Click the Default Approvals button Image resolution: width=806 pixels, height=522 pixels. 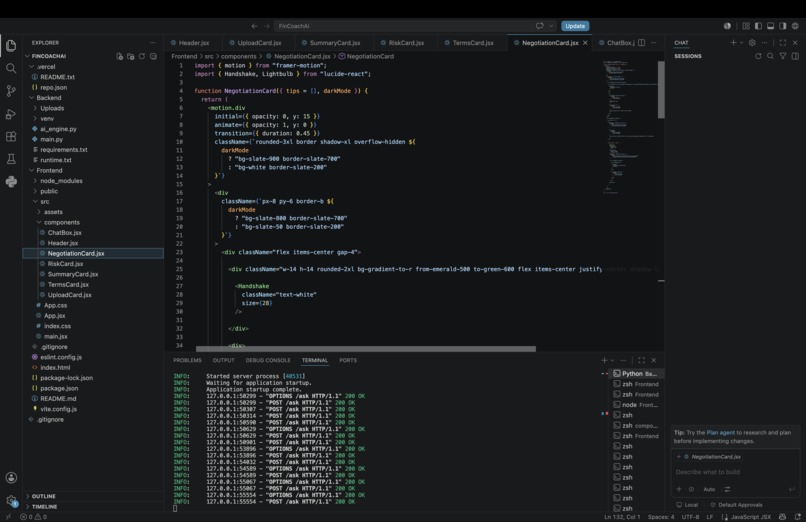click(x=736, y=505)
